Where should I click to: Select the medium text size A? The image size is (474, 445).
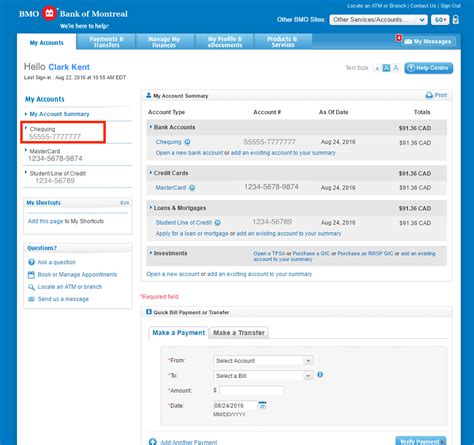(386, 68)
